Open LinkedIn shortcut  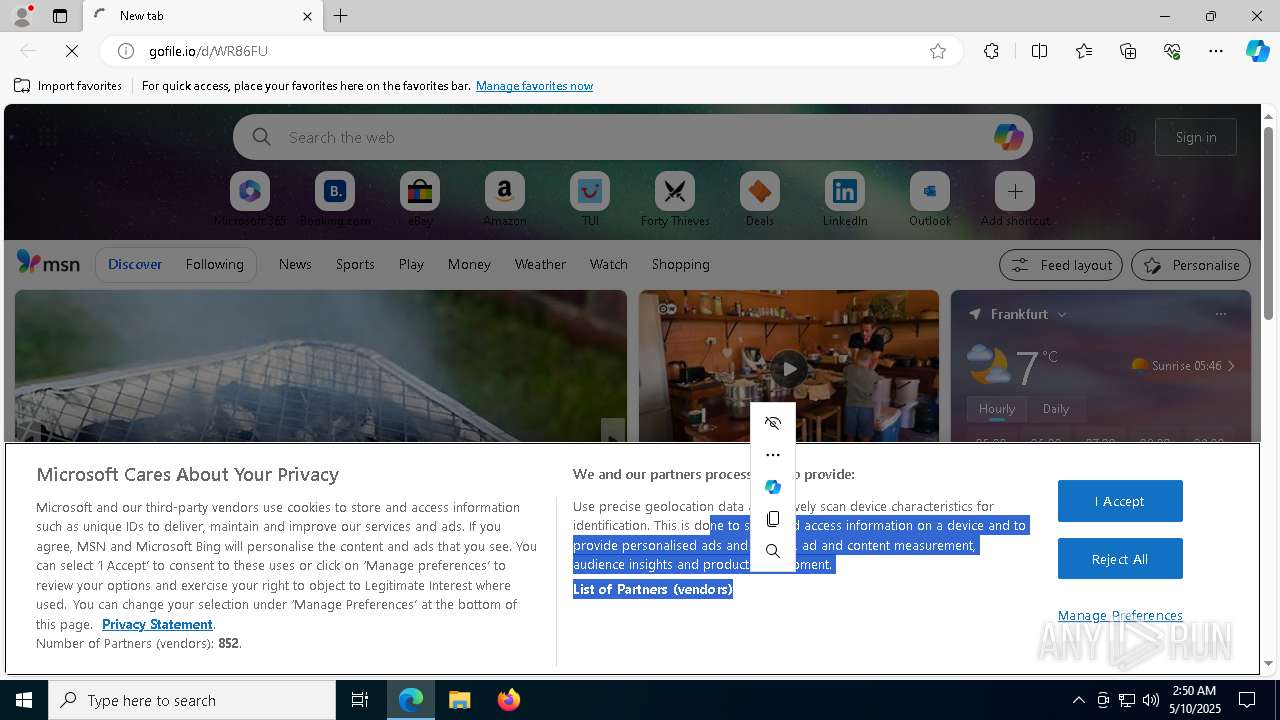pos(845,199)
